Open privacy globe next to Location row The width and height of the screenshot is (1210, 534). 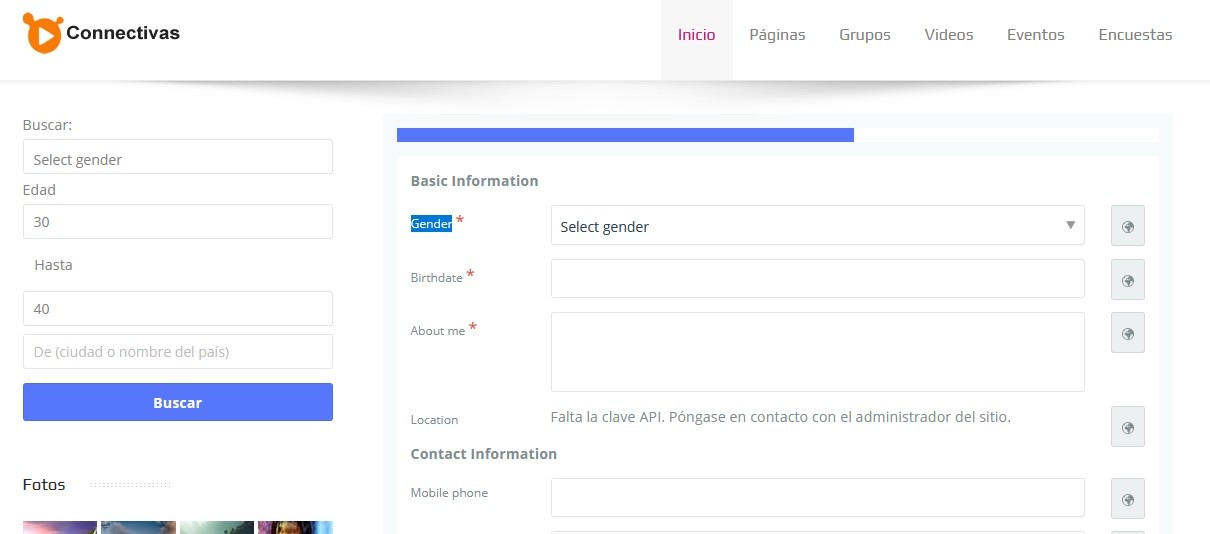click(x=1128, y=427)
